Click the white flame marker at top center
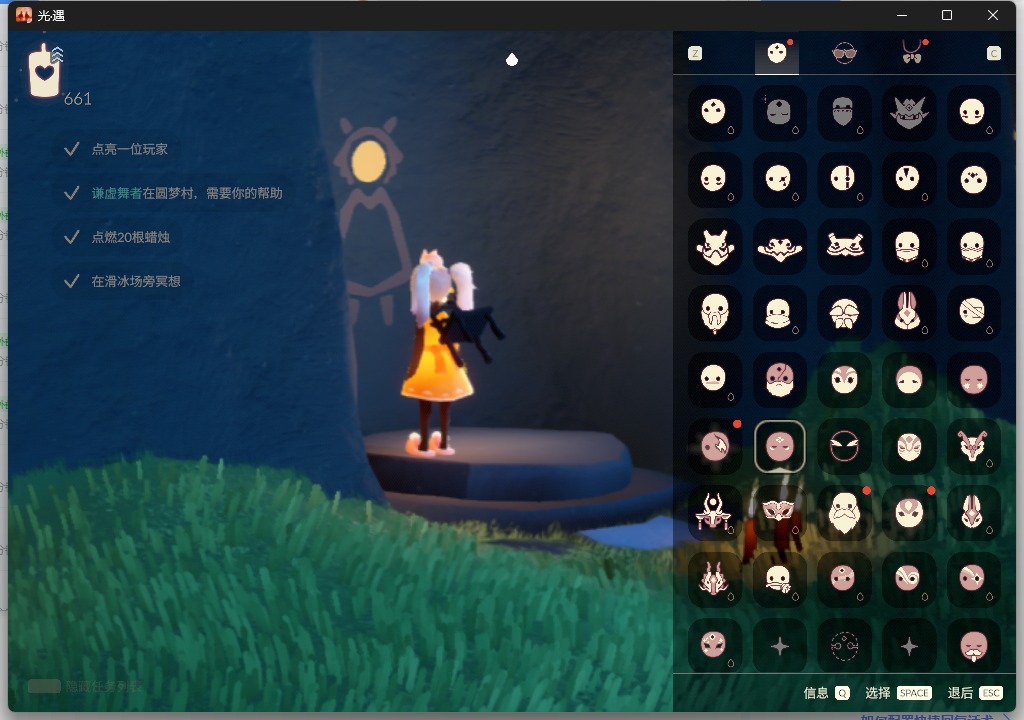1024x720 pixels. coord(512,59)
